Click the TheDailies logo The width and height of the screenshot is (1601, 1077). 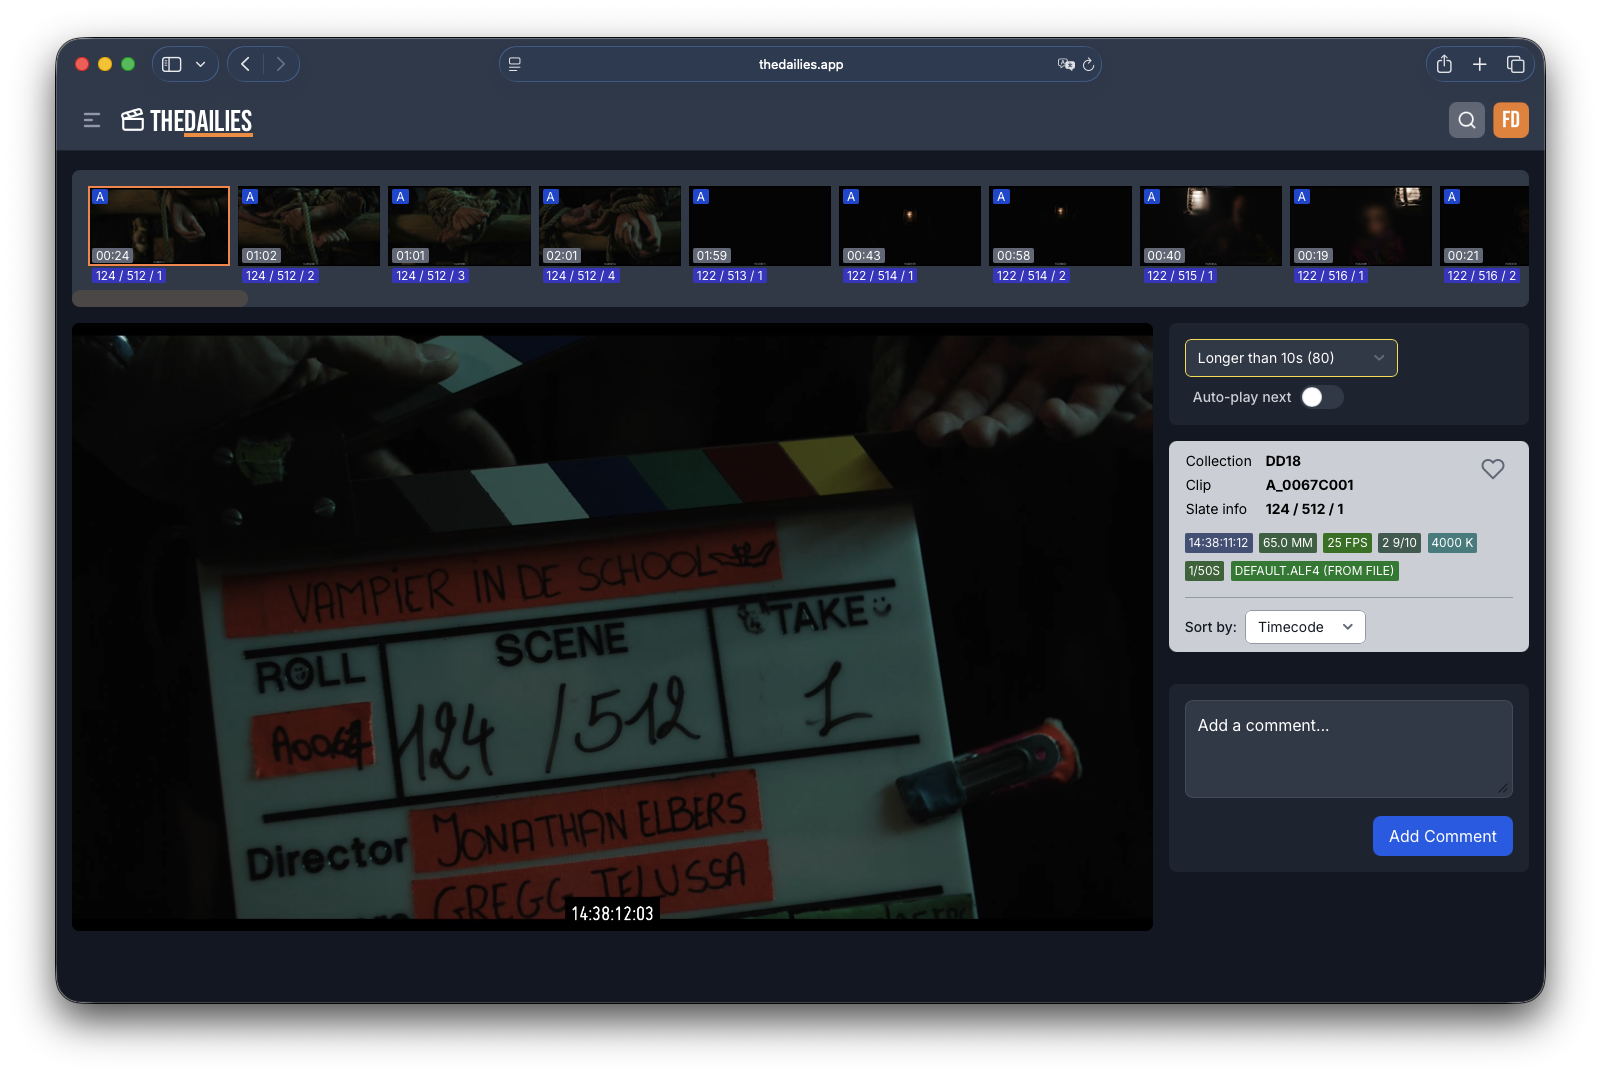187,121
